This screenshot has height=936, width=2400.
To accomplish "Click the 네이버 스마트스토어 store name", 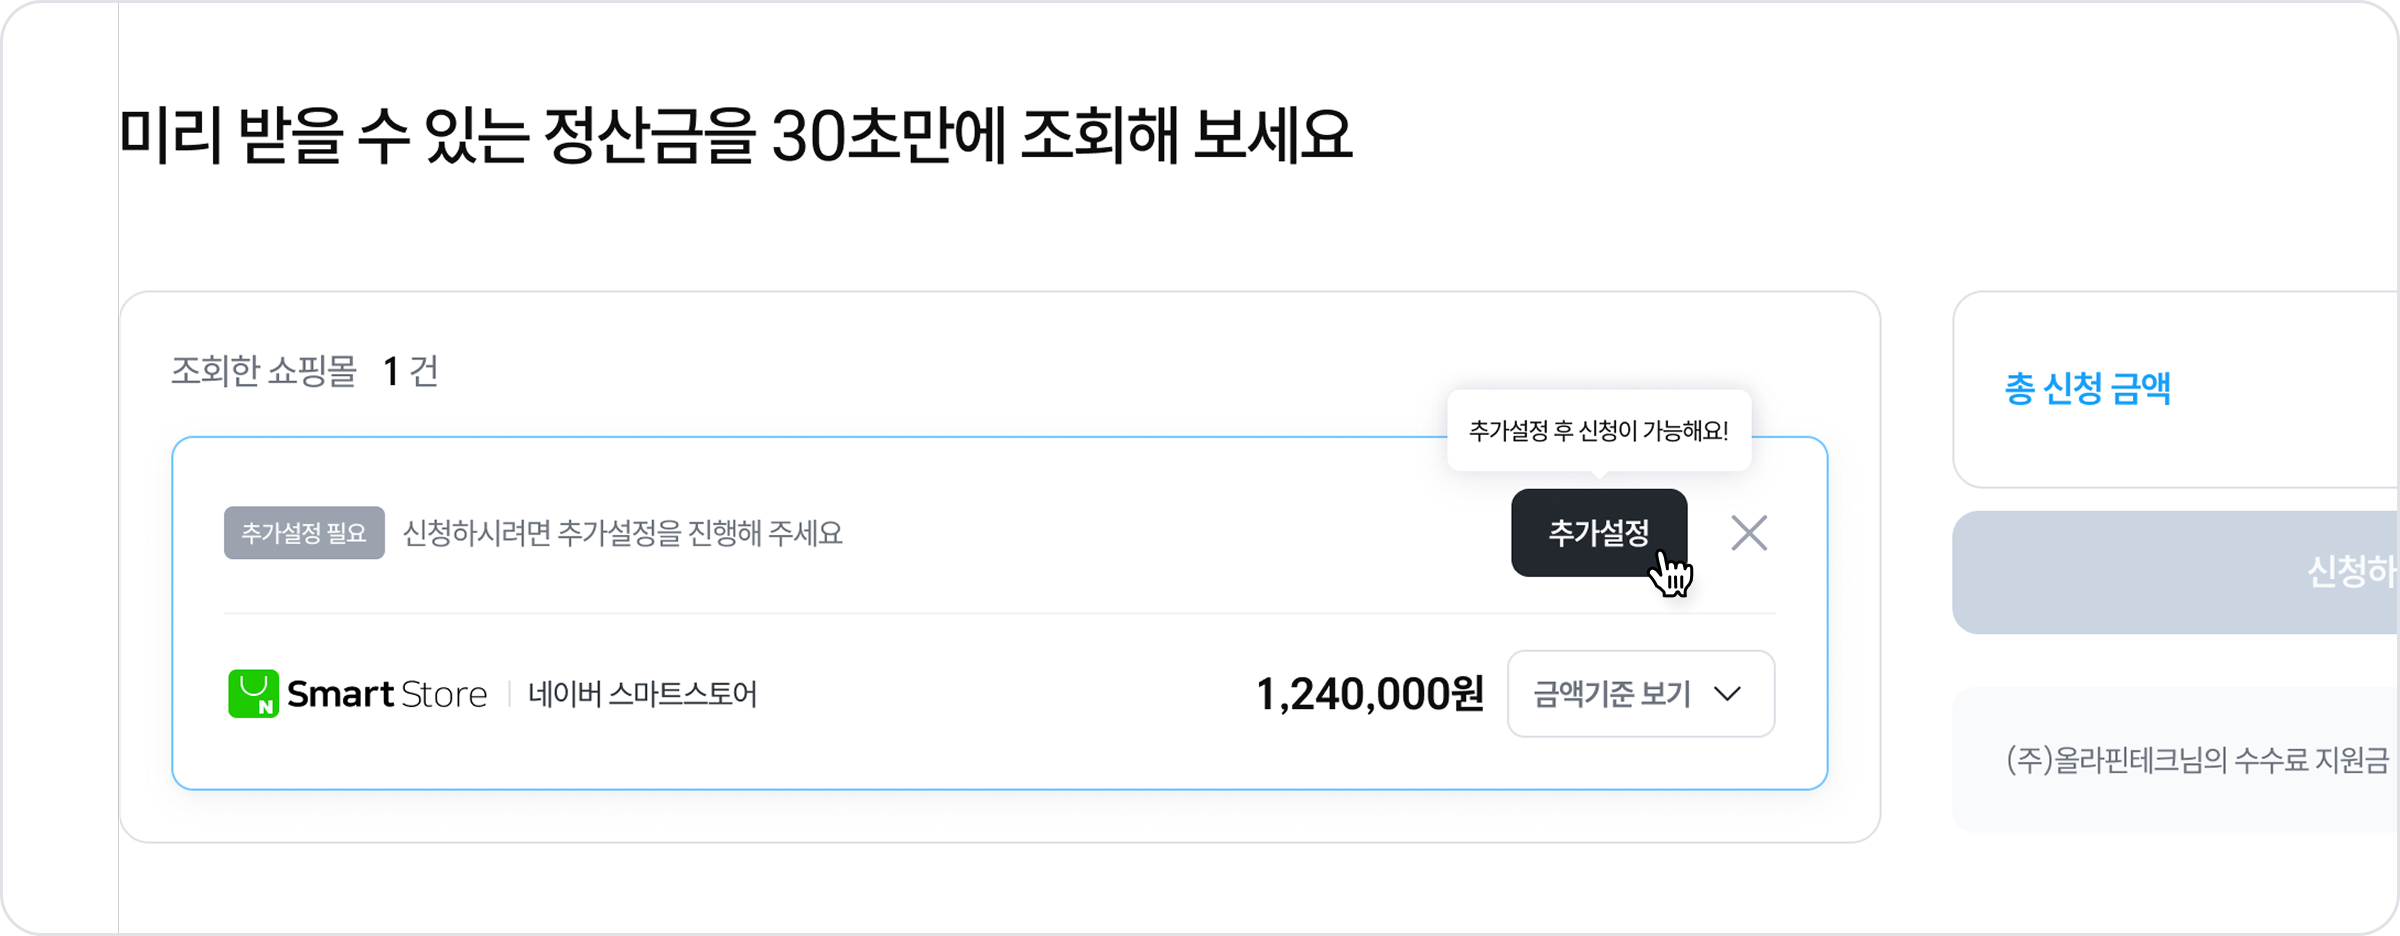I will click(x=642, y=694).
